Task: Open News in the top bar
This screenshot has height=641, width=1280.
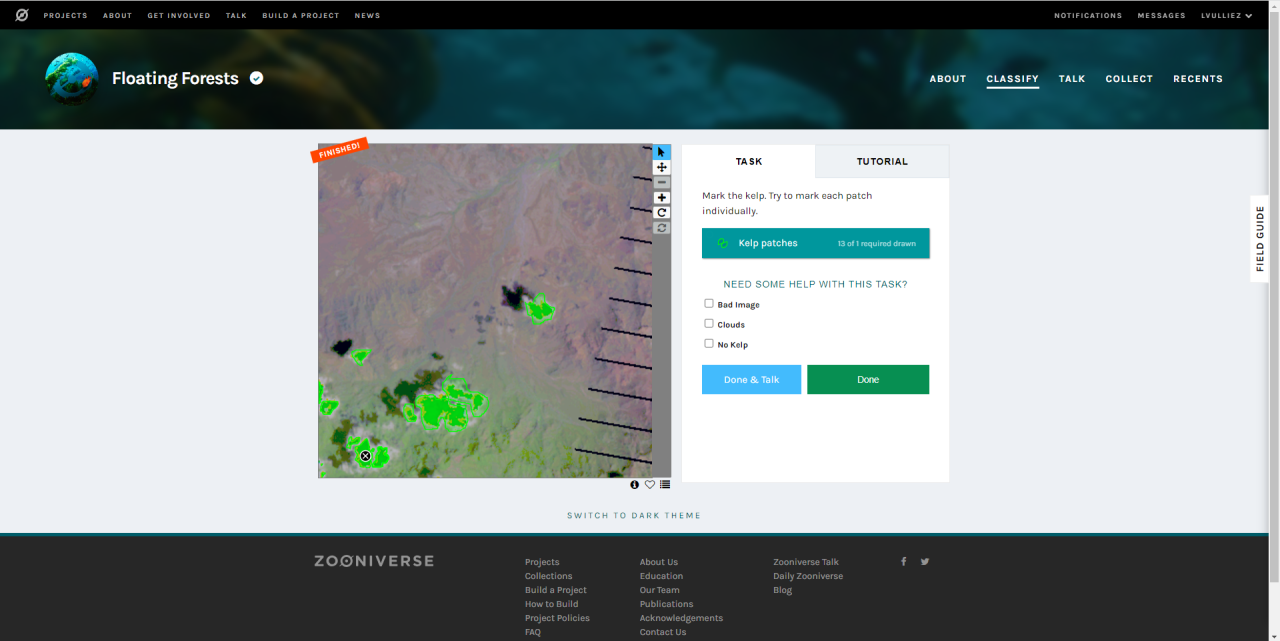Action: pos(367,16)
